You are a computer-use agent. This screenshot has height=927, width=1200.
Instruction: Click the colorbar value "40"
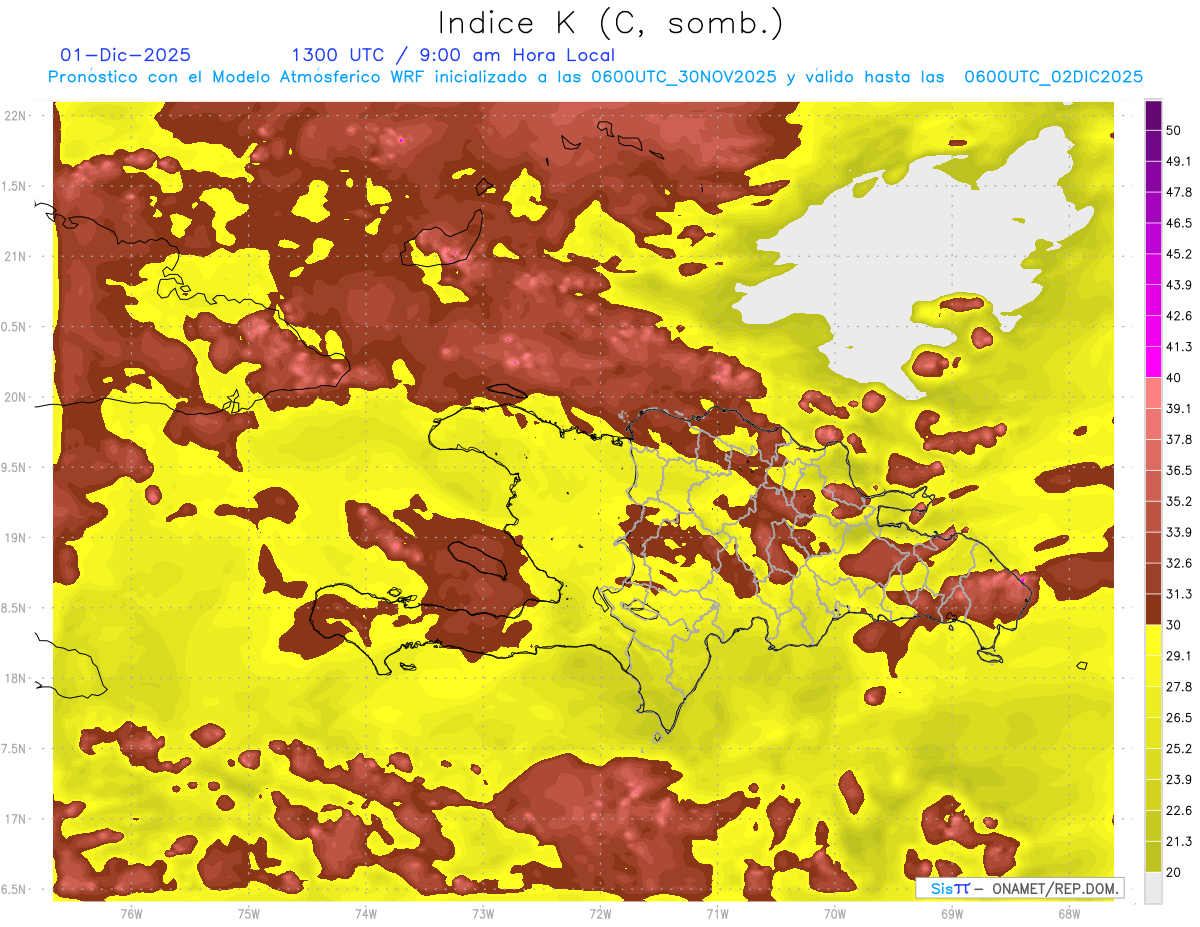coord(1175,377)
